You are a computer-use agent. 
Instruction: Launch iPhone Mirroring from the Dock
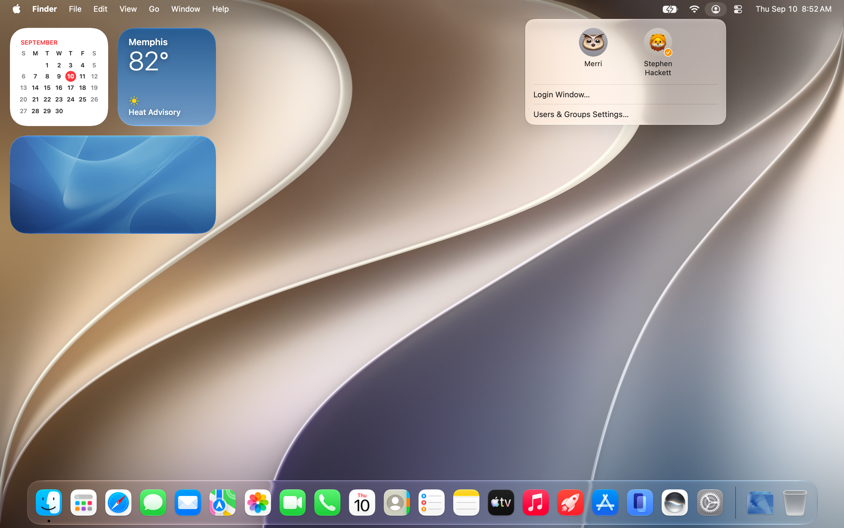click(x=639, y=502)
